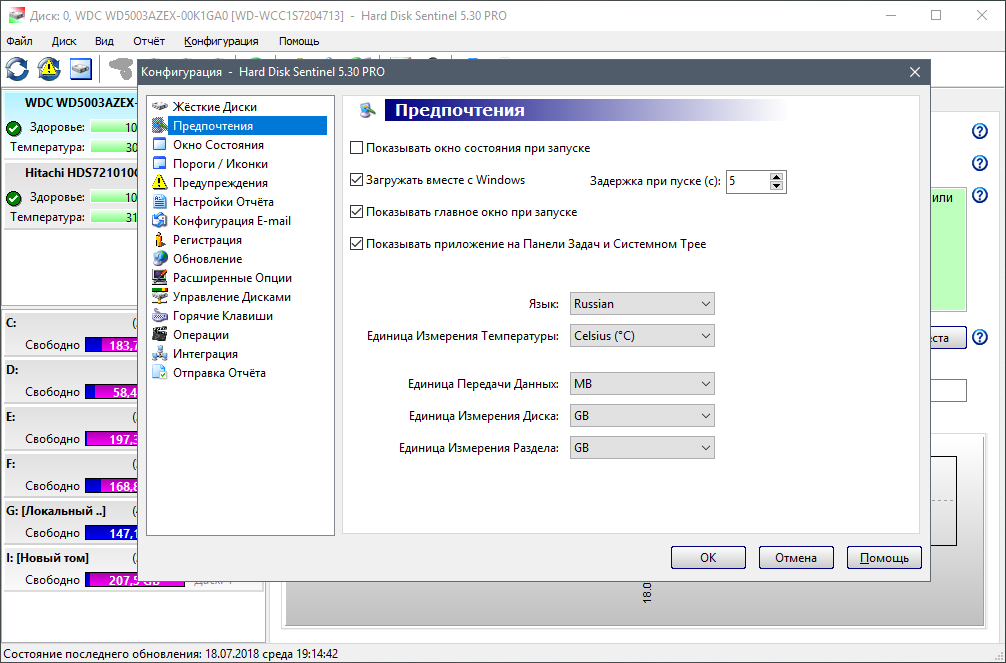Enable Показывать окно состояния при запуске

[x=357, y=148]
